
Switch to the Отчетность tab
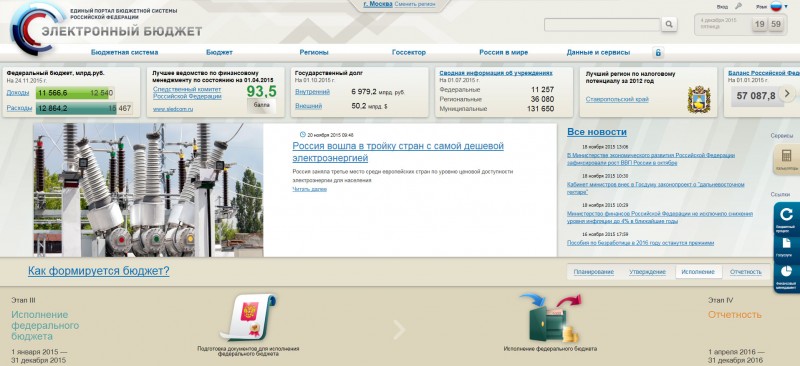(x=745, y=272)
